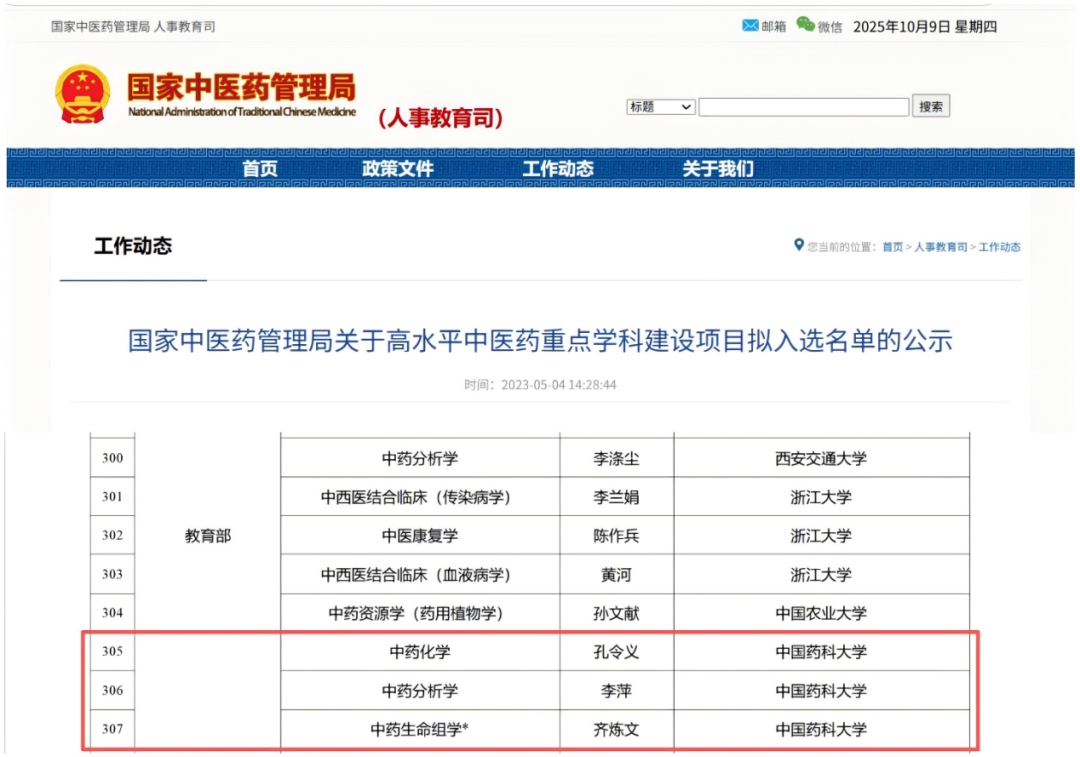Click the location pin icon by breadcrumb
1080x757 pixels.
pos(798,245)
